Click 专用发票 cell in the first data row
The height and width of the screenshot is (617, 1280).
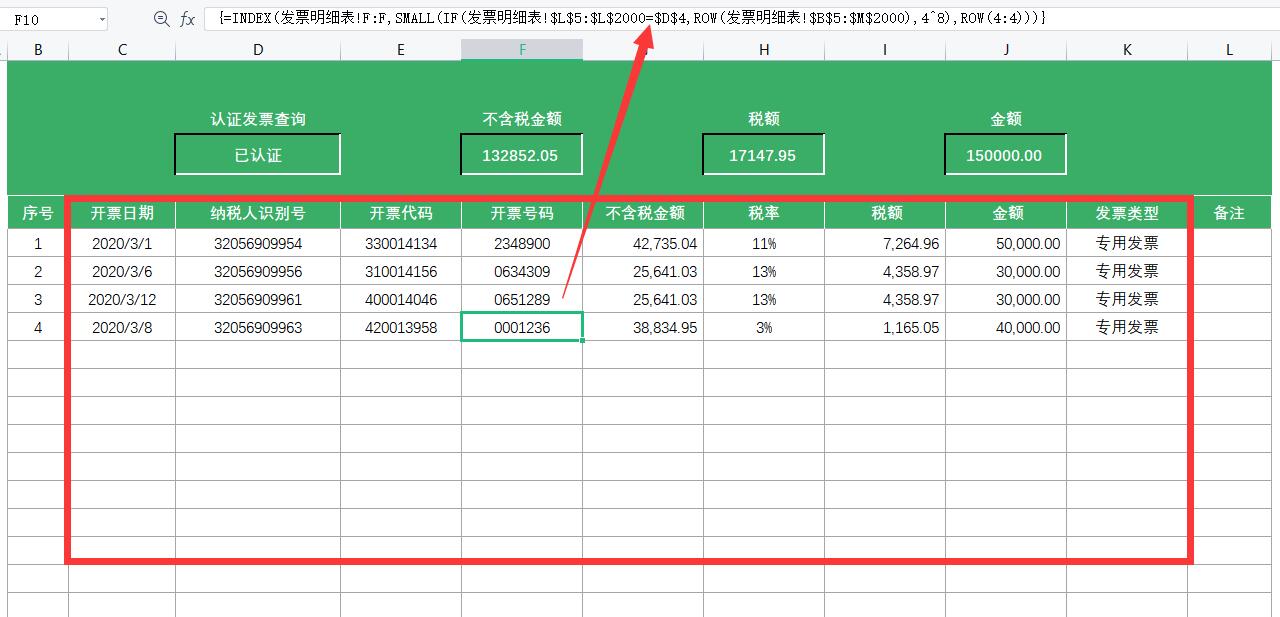tap(1127, 242)
